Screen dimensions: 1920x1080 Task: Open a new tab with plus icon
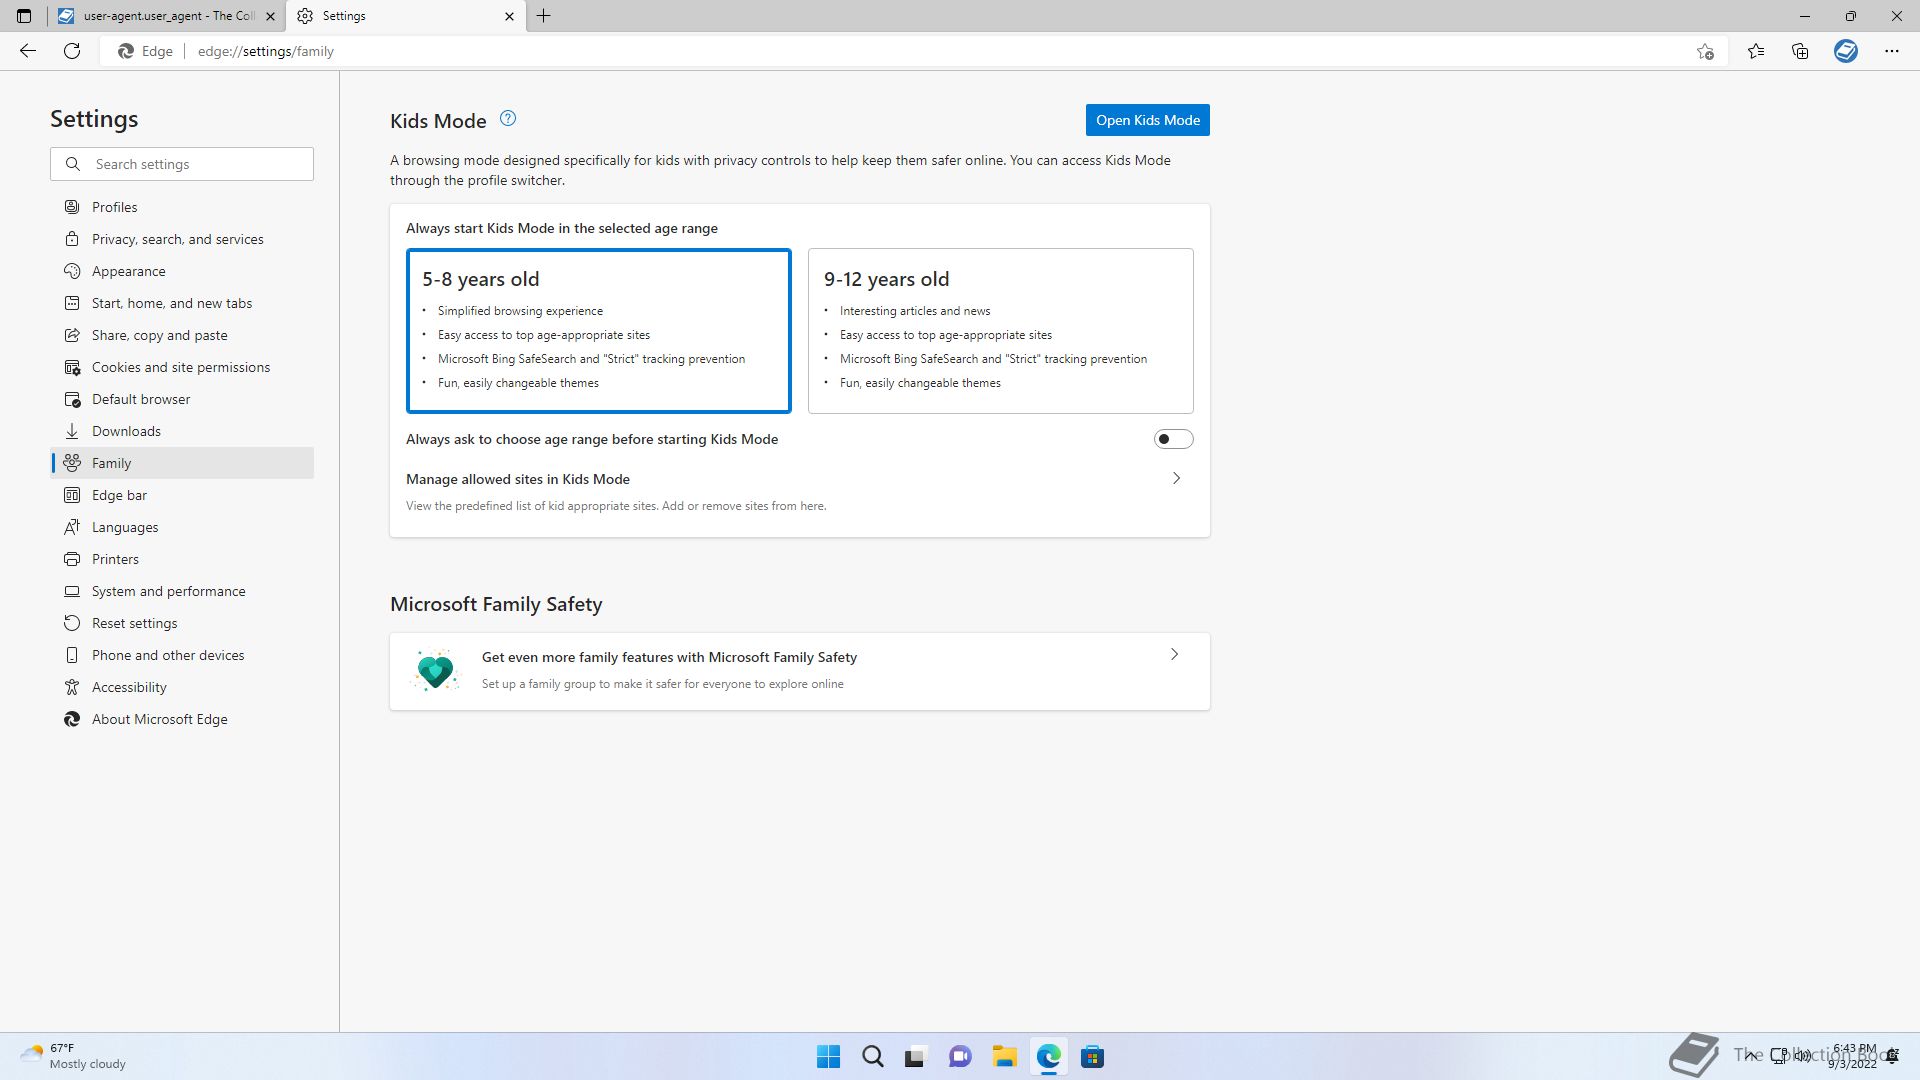[544, 16]
